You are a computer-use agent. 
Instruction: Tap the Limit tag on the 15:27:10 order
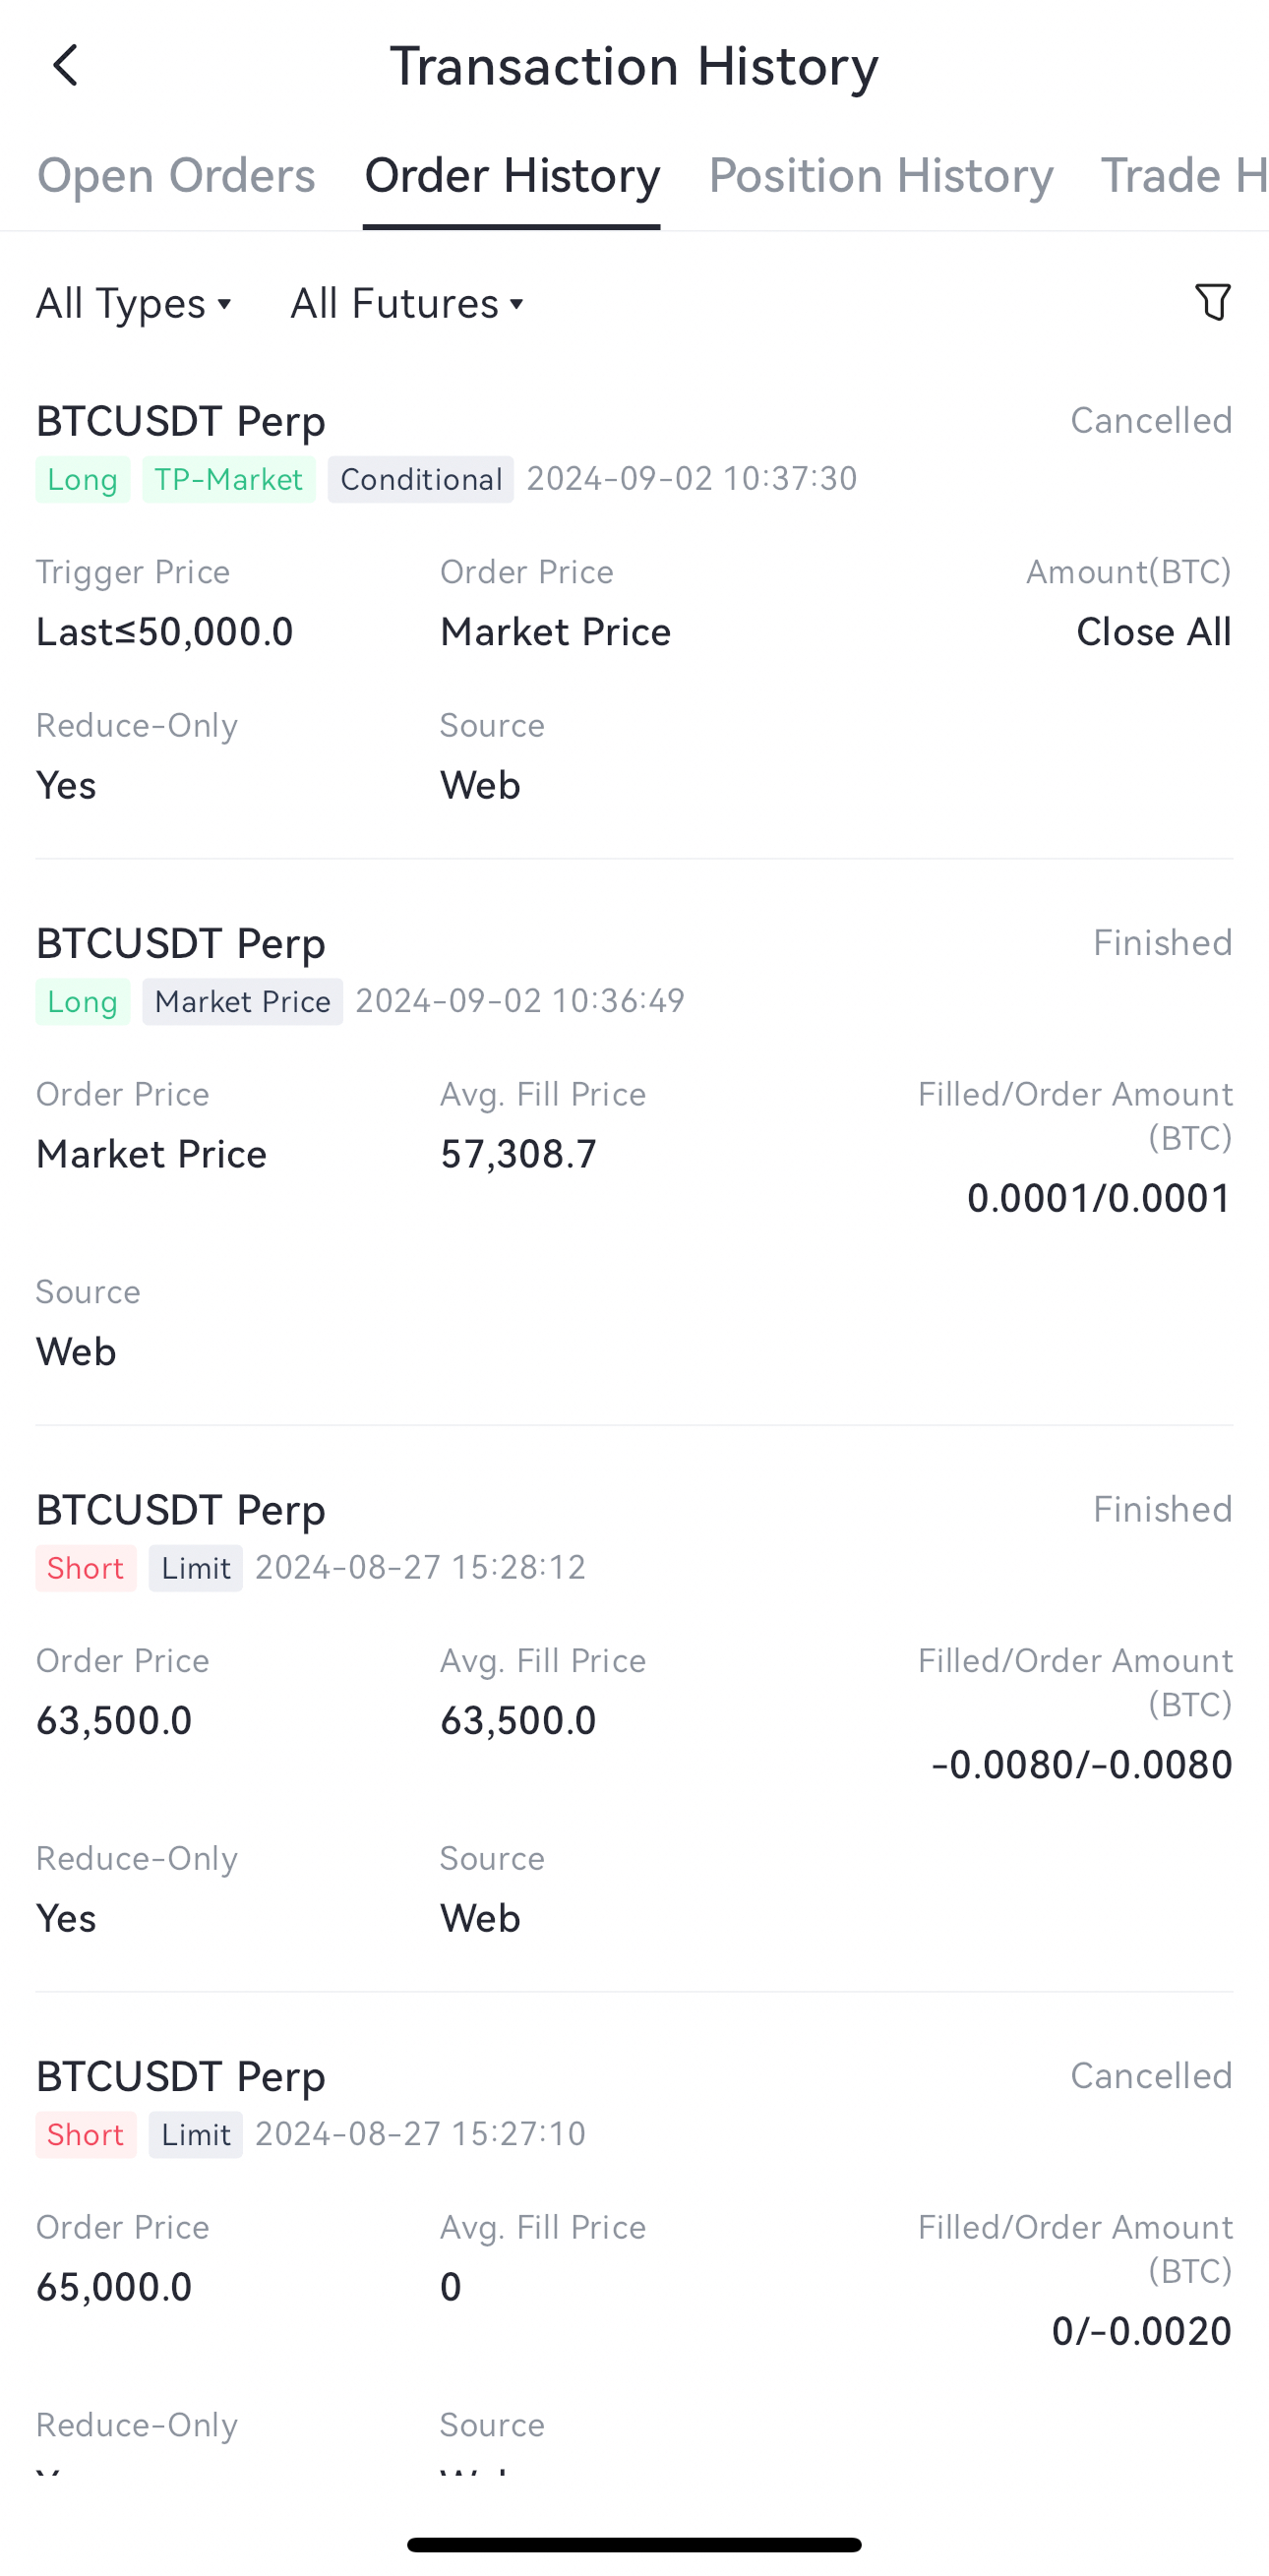tap(195, 2134)
